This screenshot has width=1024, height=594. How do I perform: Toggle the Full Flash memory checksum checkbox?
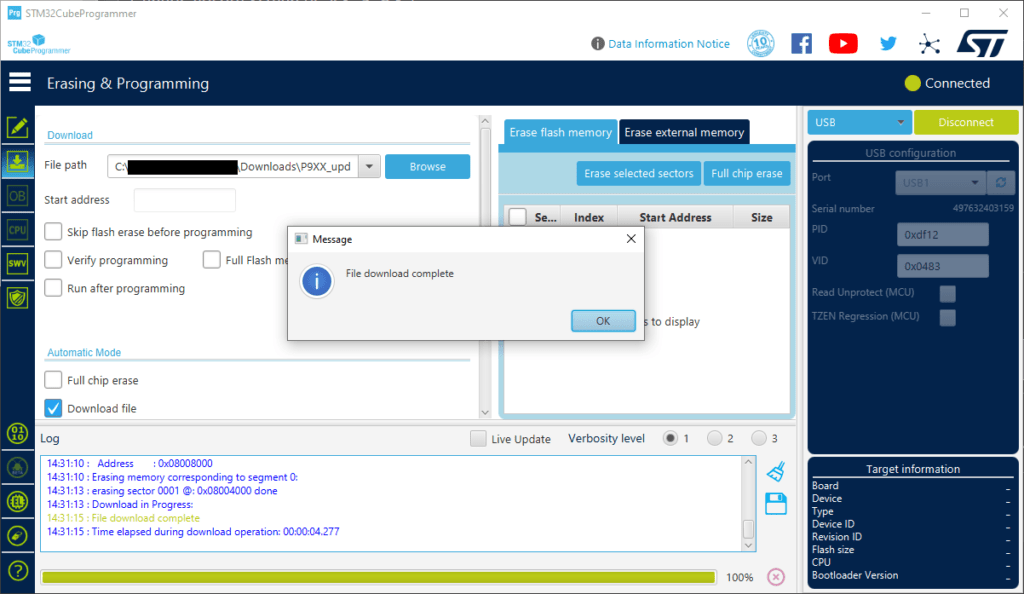pos(212,260)
